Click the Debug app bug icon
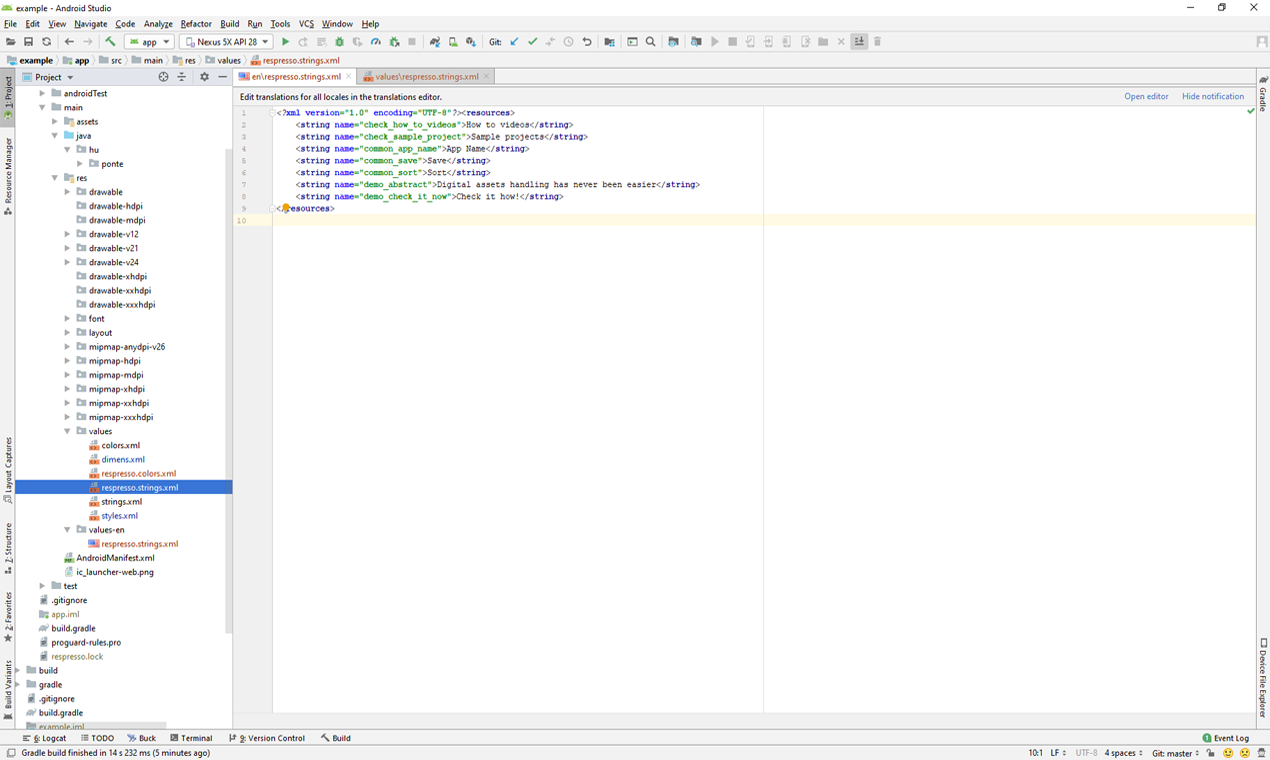1270x760 pixels. coord(339,42)
